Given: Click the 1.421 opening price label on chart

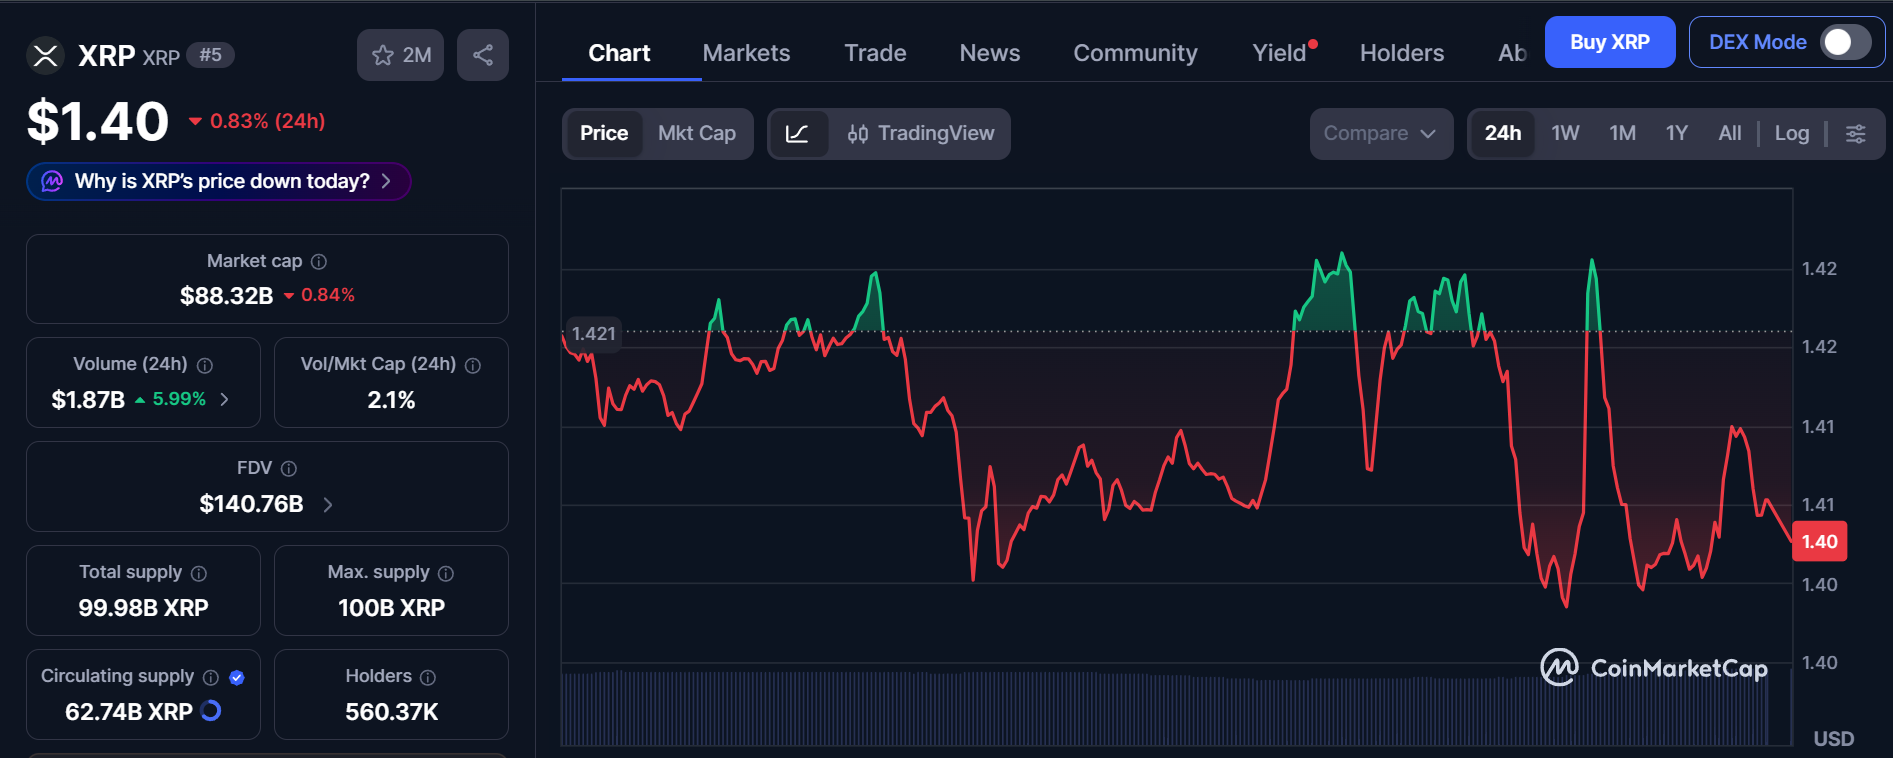Looking at the screenshot, I should point(594,333).
